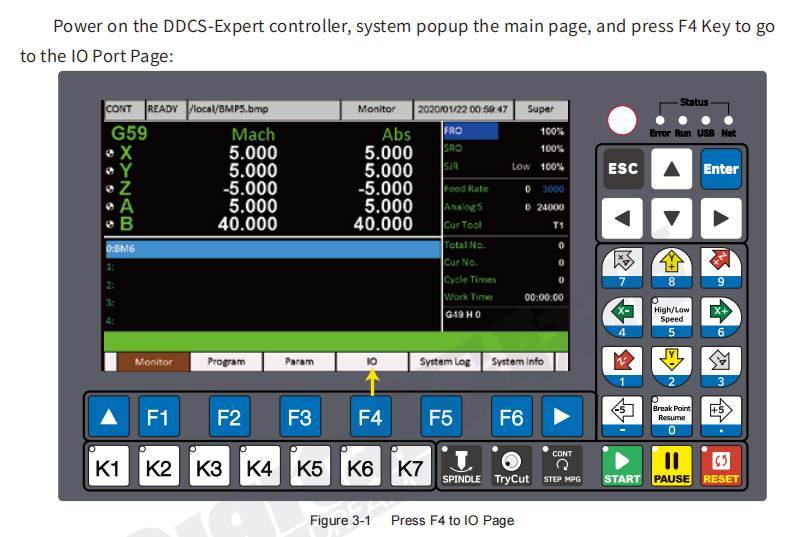Viewport: 806px width, 537px height.
Task: Select the IO tab on screen
Action: pyautogui.click(x=371, y=362)
